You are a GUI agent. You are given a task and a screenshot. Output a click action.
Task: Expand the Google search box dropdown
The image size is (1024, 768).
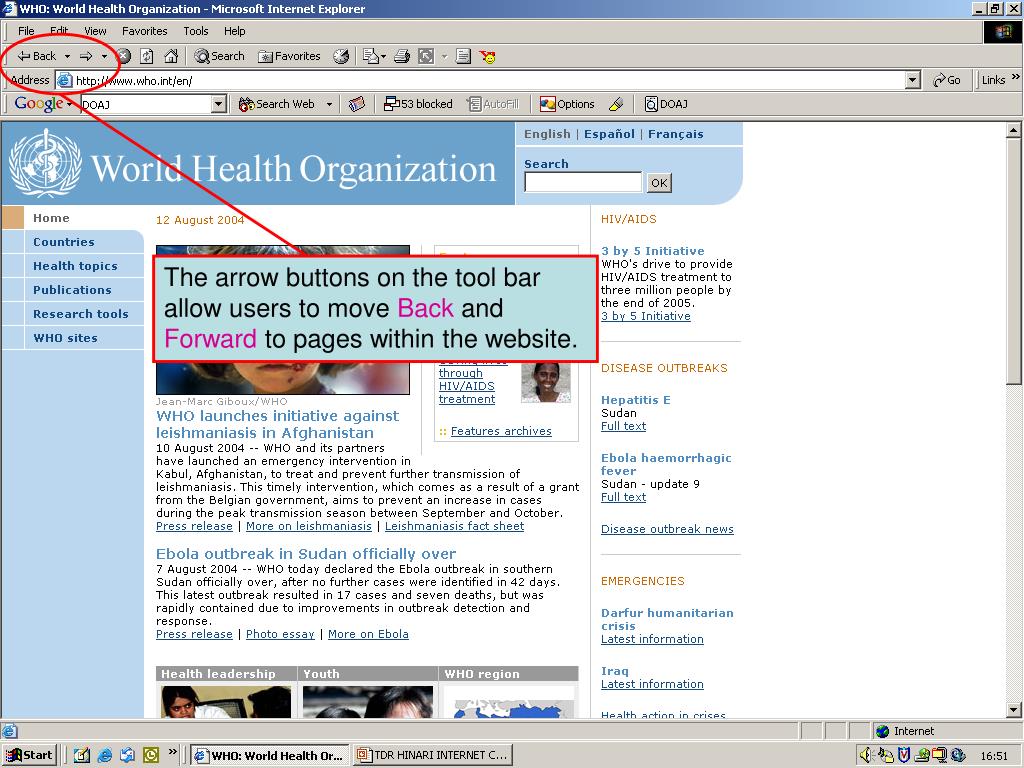(x=219, y=104)
